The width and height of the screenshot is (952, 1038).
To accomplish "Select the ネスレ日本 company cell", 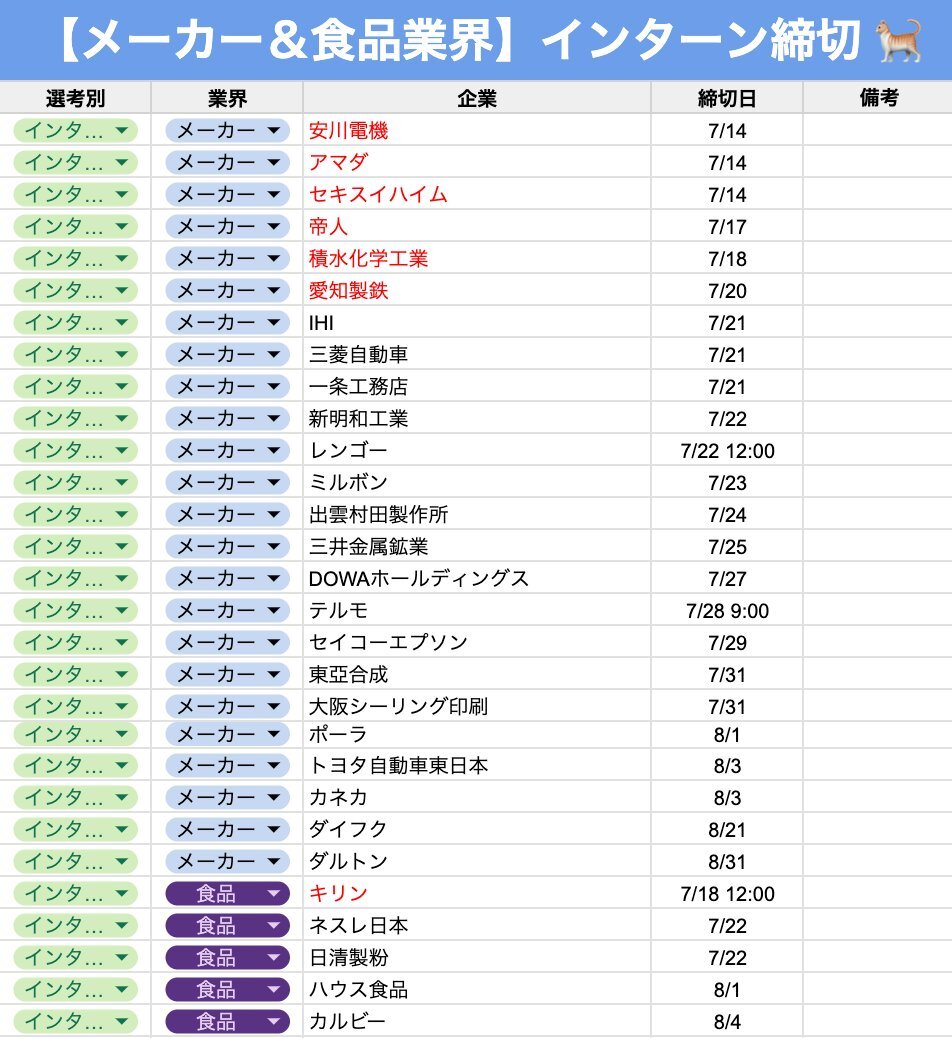I will [x=477, y=925].
